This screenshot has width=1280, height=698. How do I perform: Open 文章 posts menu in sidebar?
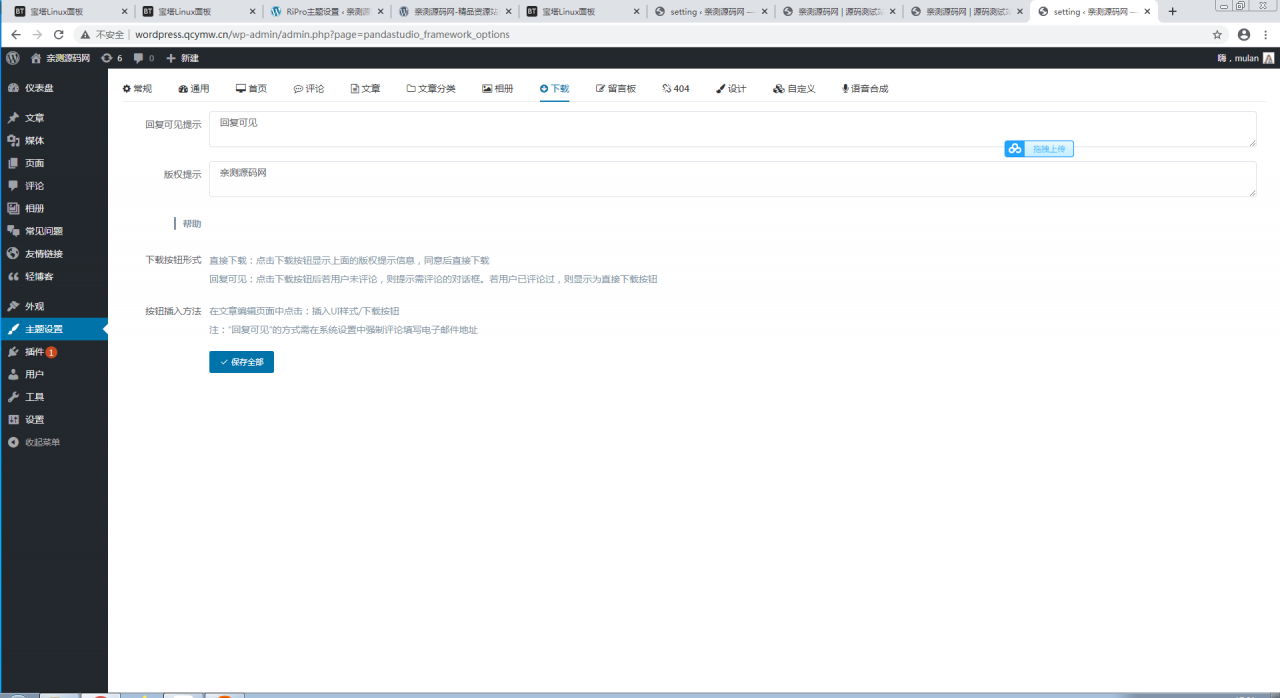coord(54,118)
